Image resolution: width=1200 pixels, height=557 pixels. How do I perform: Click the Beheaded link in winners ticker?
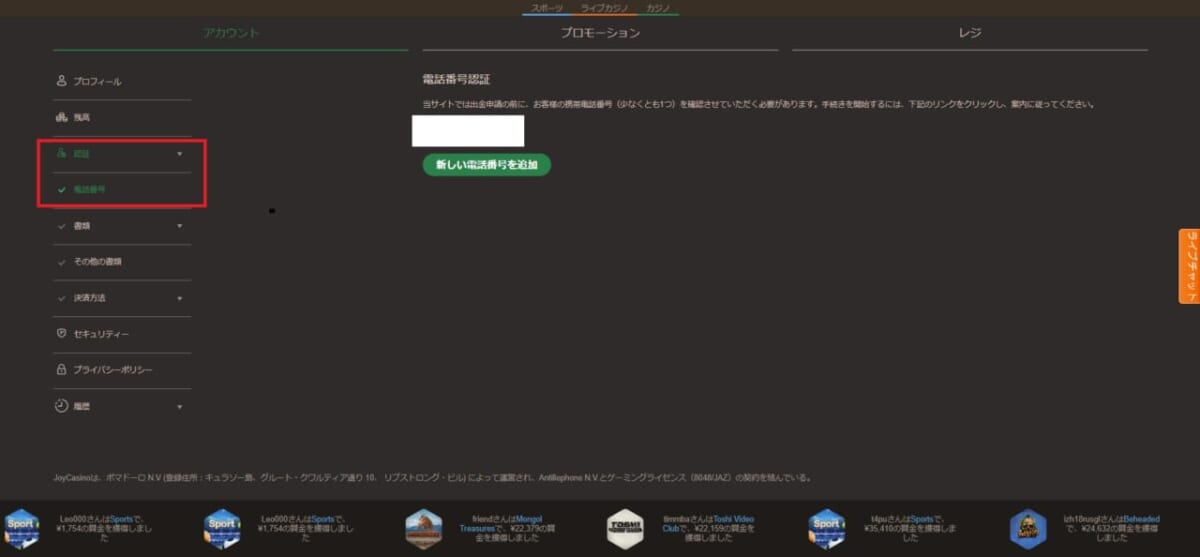(1140, 519)
